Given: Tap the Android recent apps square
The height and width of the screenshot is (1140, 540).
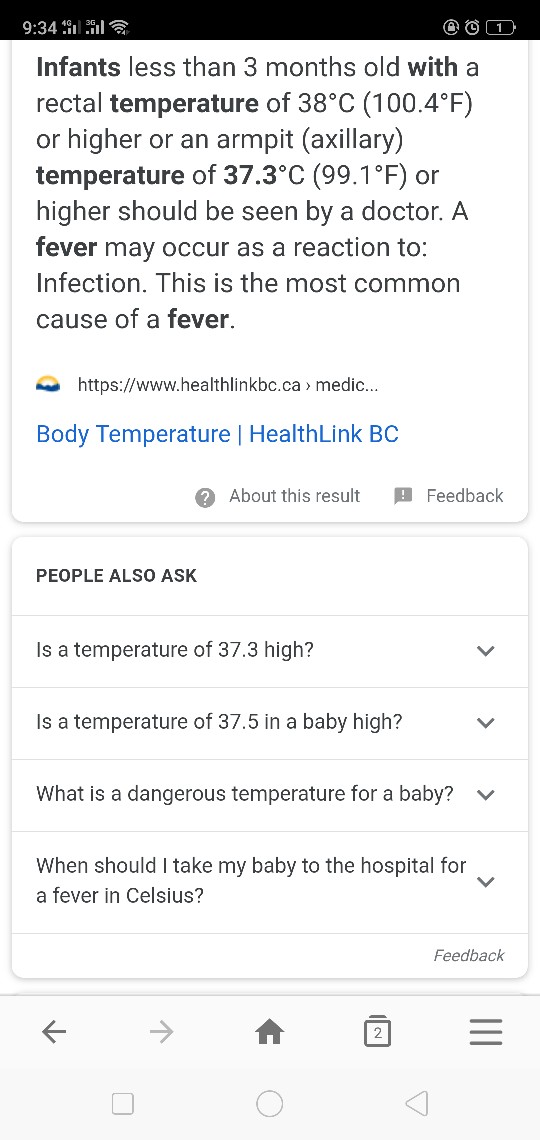Looking at the screenshot, I should [123, 1104].
